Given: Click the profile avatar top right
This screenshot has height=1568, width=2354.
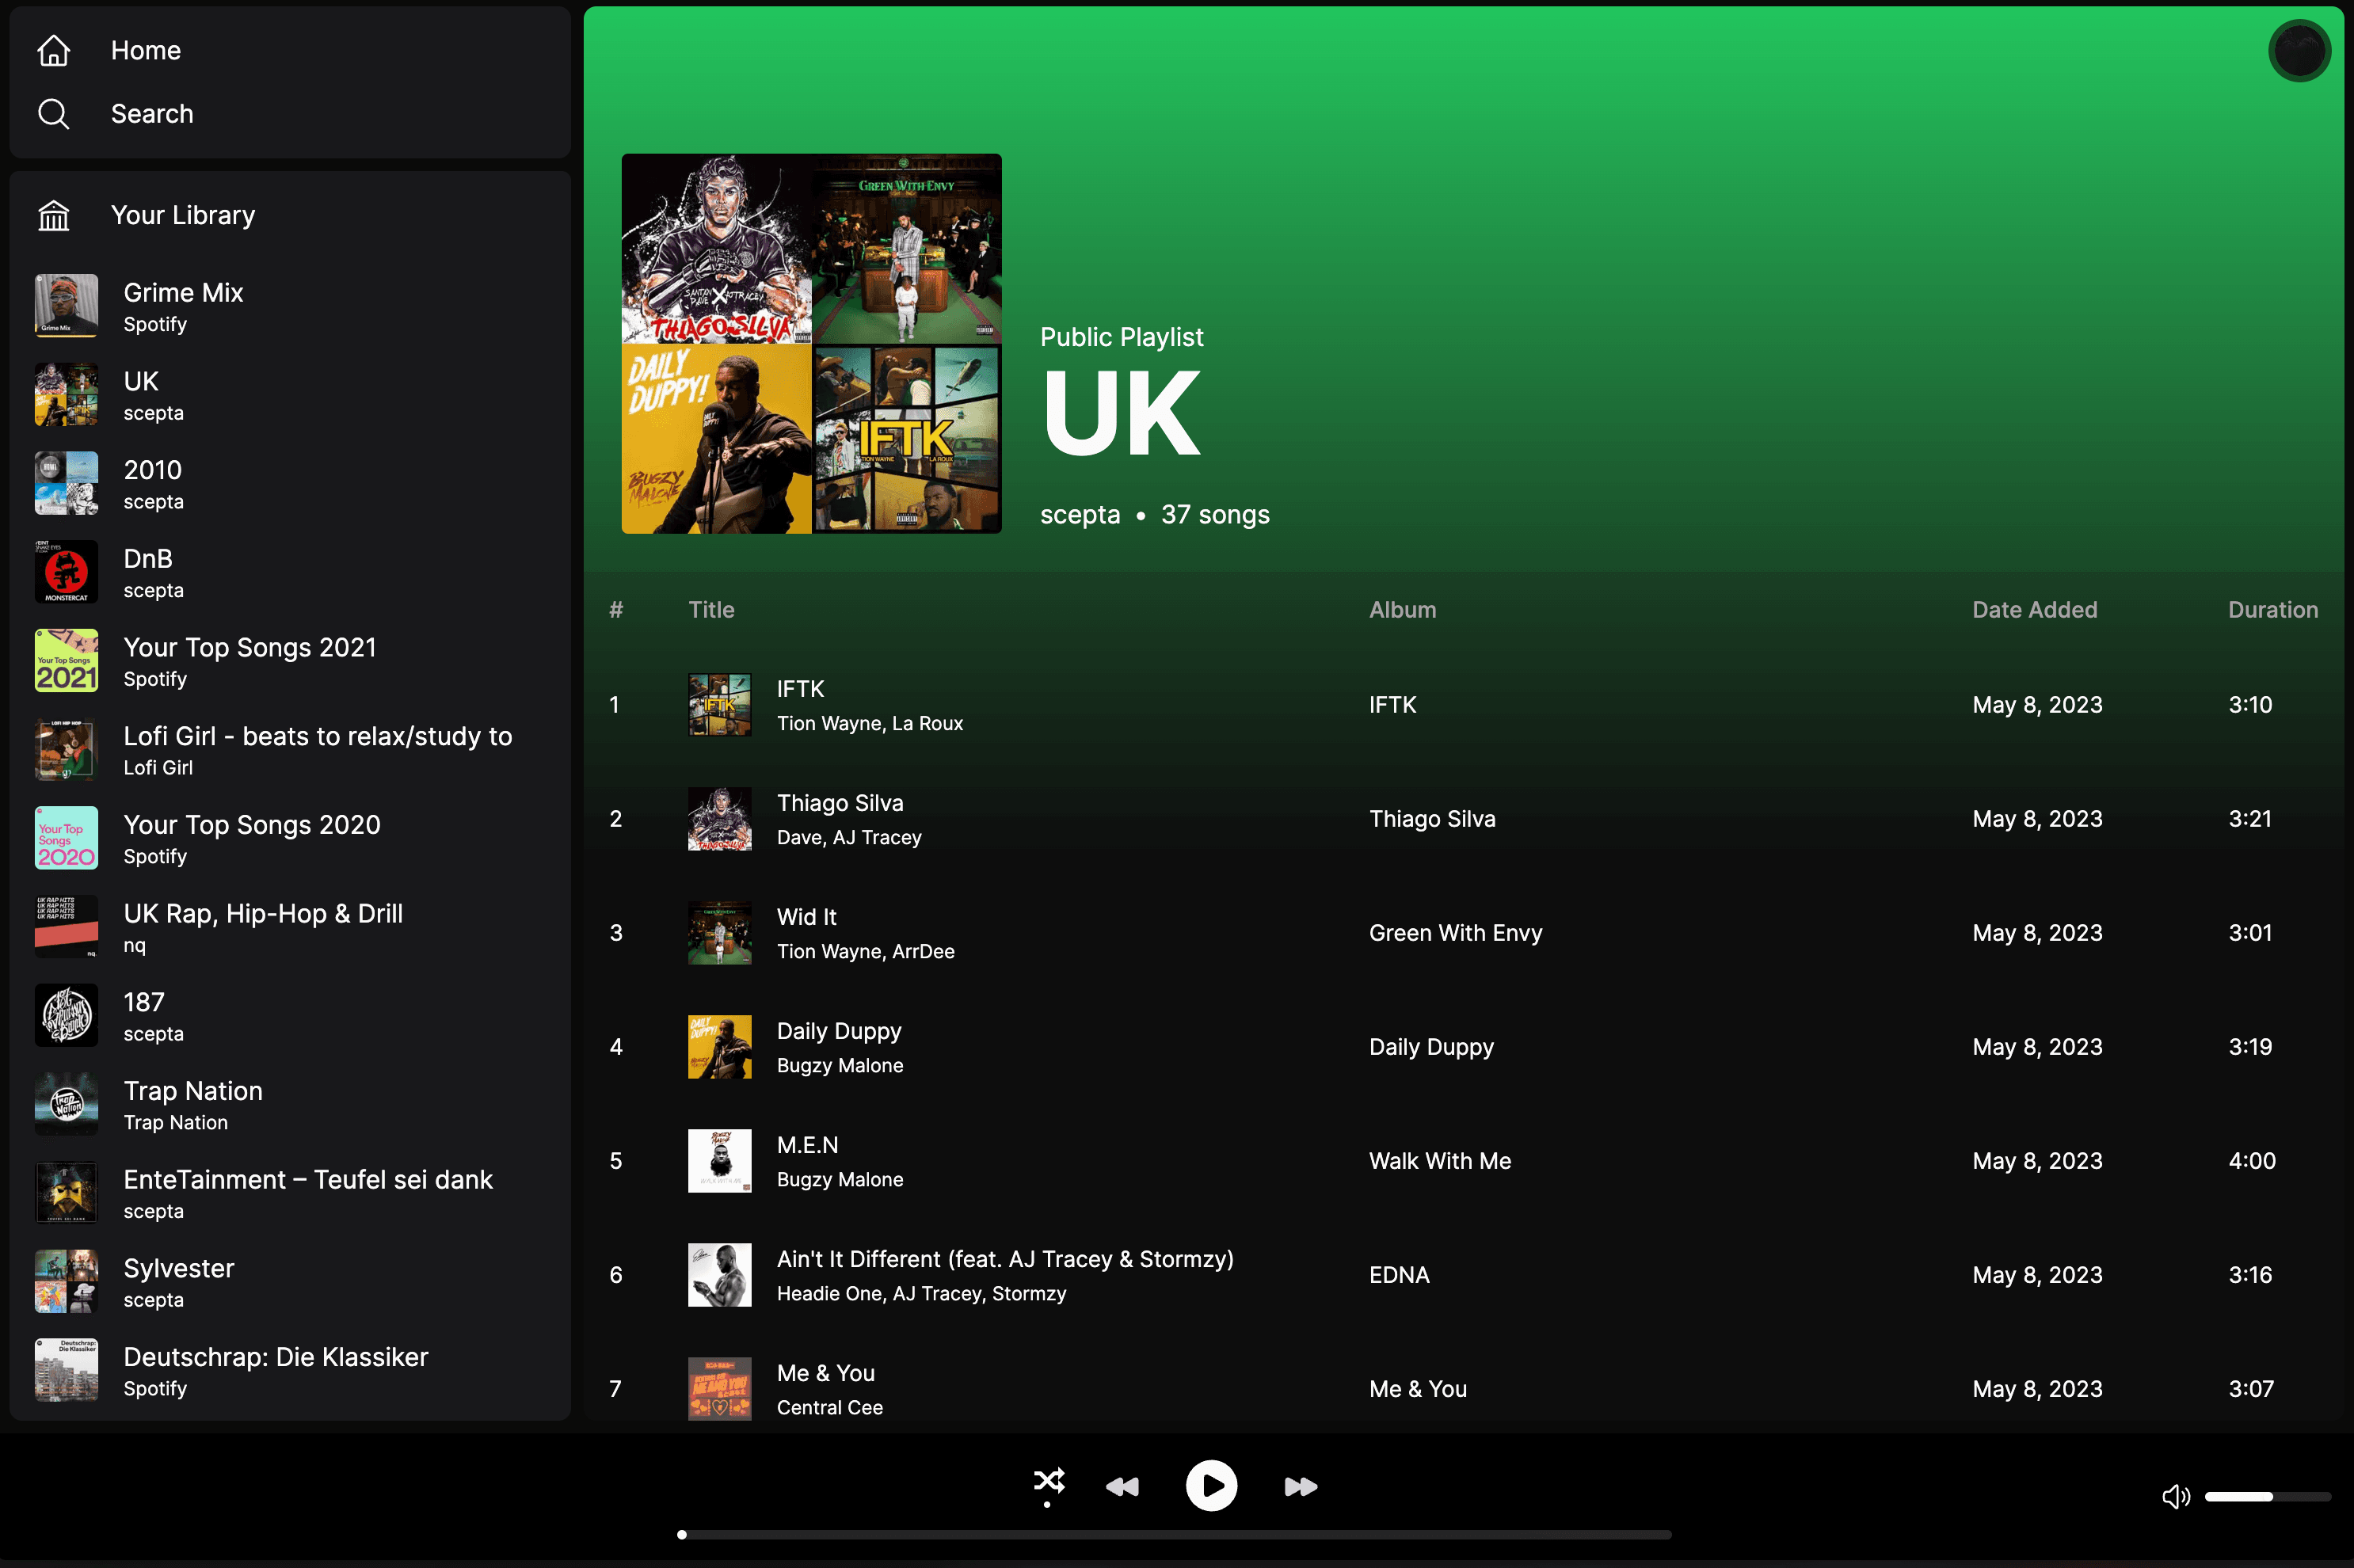Looking at the screenshot, I should pos(2298,50).
